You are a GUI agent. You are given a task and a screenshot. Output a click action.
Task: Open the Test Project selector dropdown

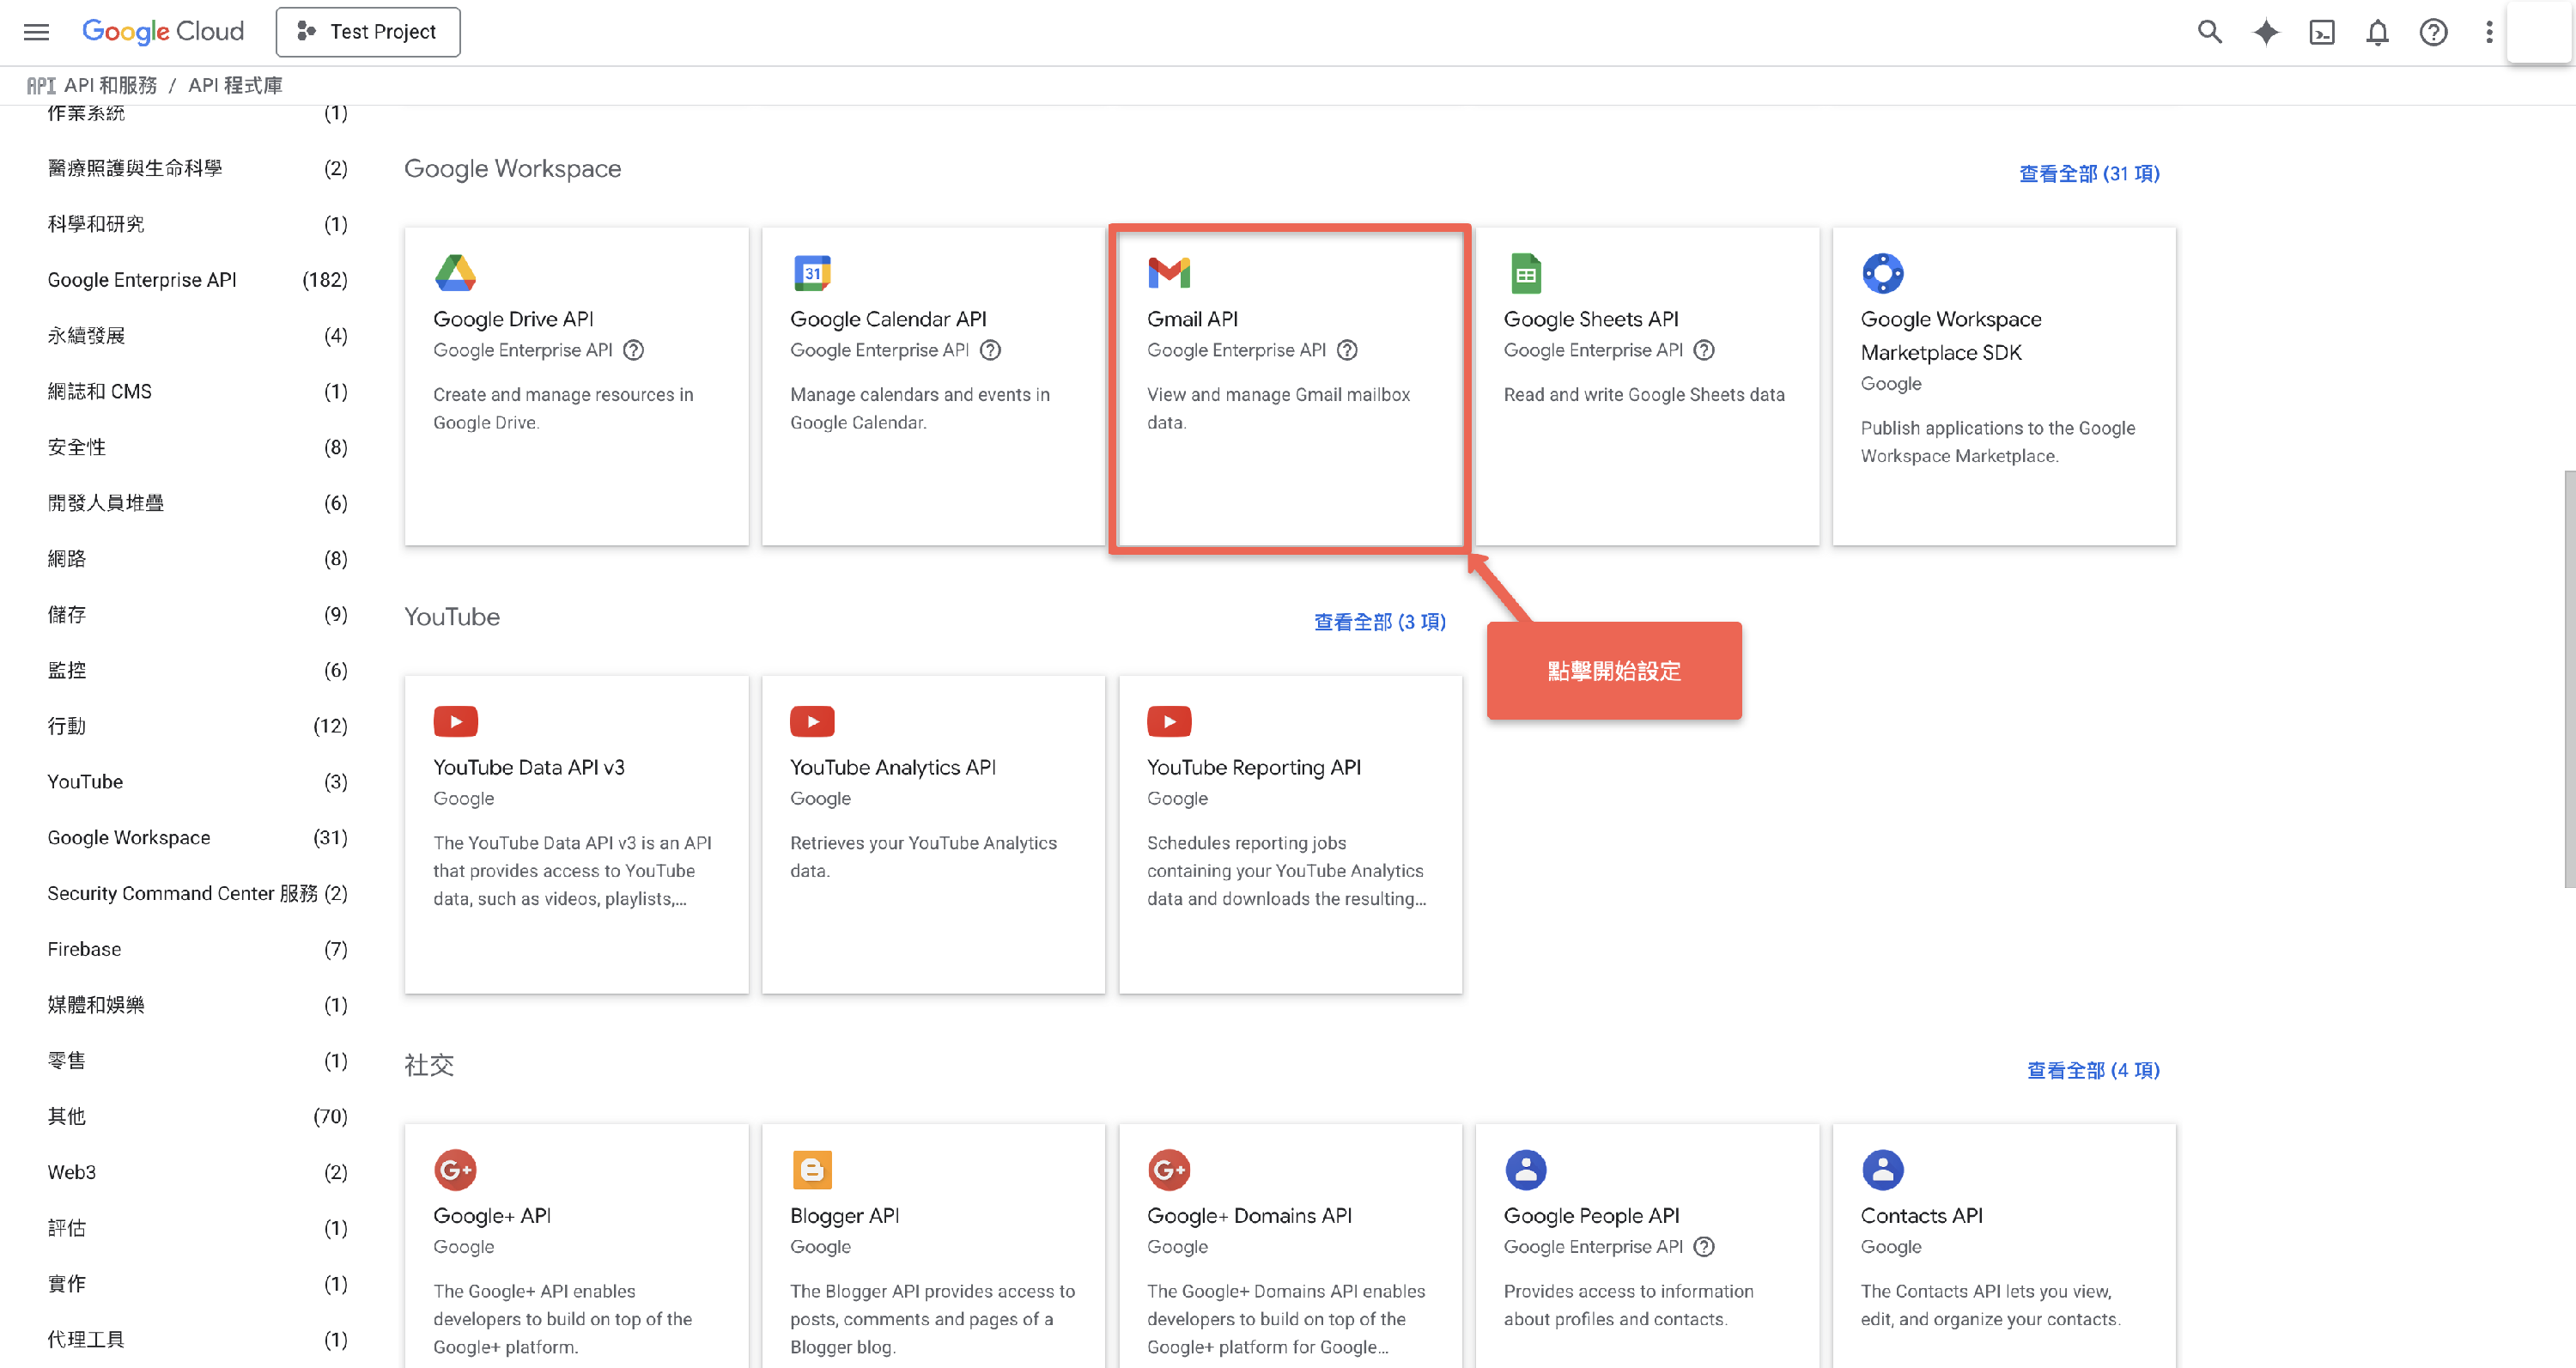tap(368, 32)
